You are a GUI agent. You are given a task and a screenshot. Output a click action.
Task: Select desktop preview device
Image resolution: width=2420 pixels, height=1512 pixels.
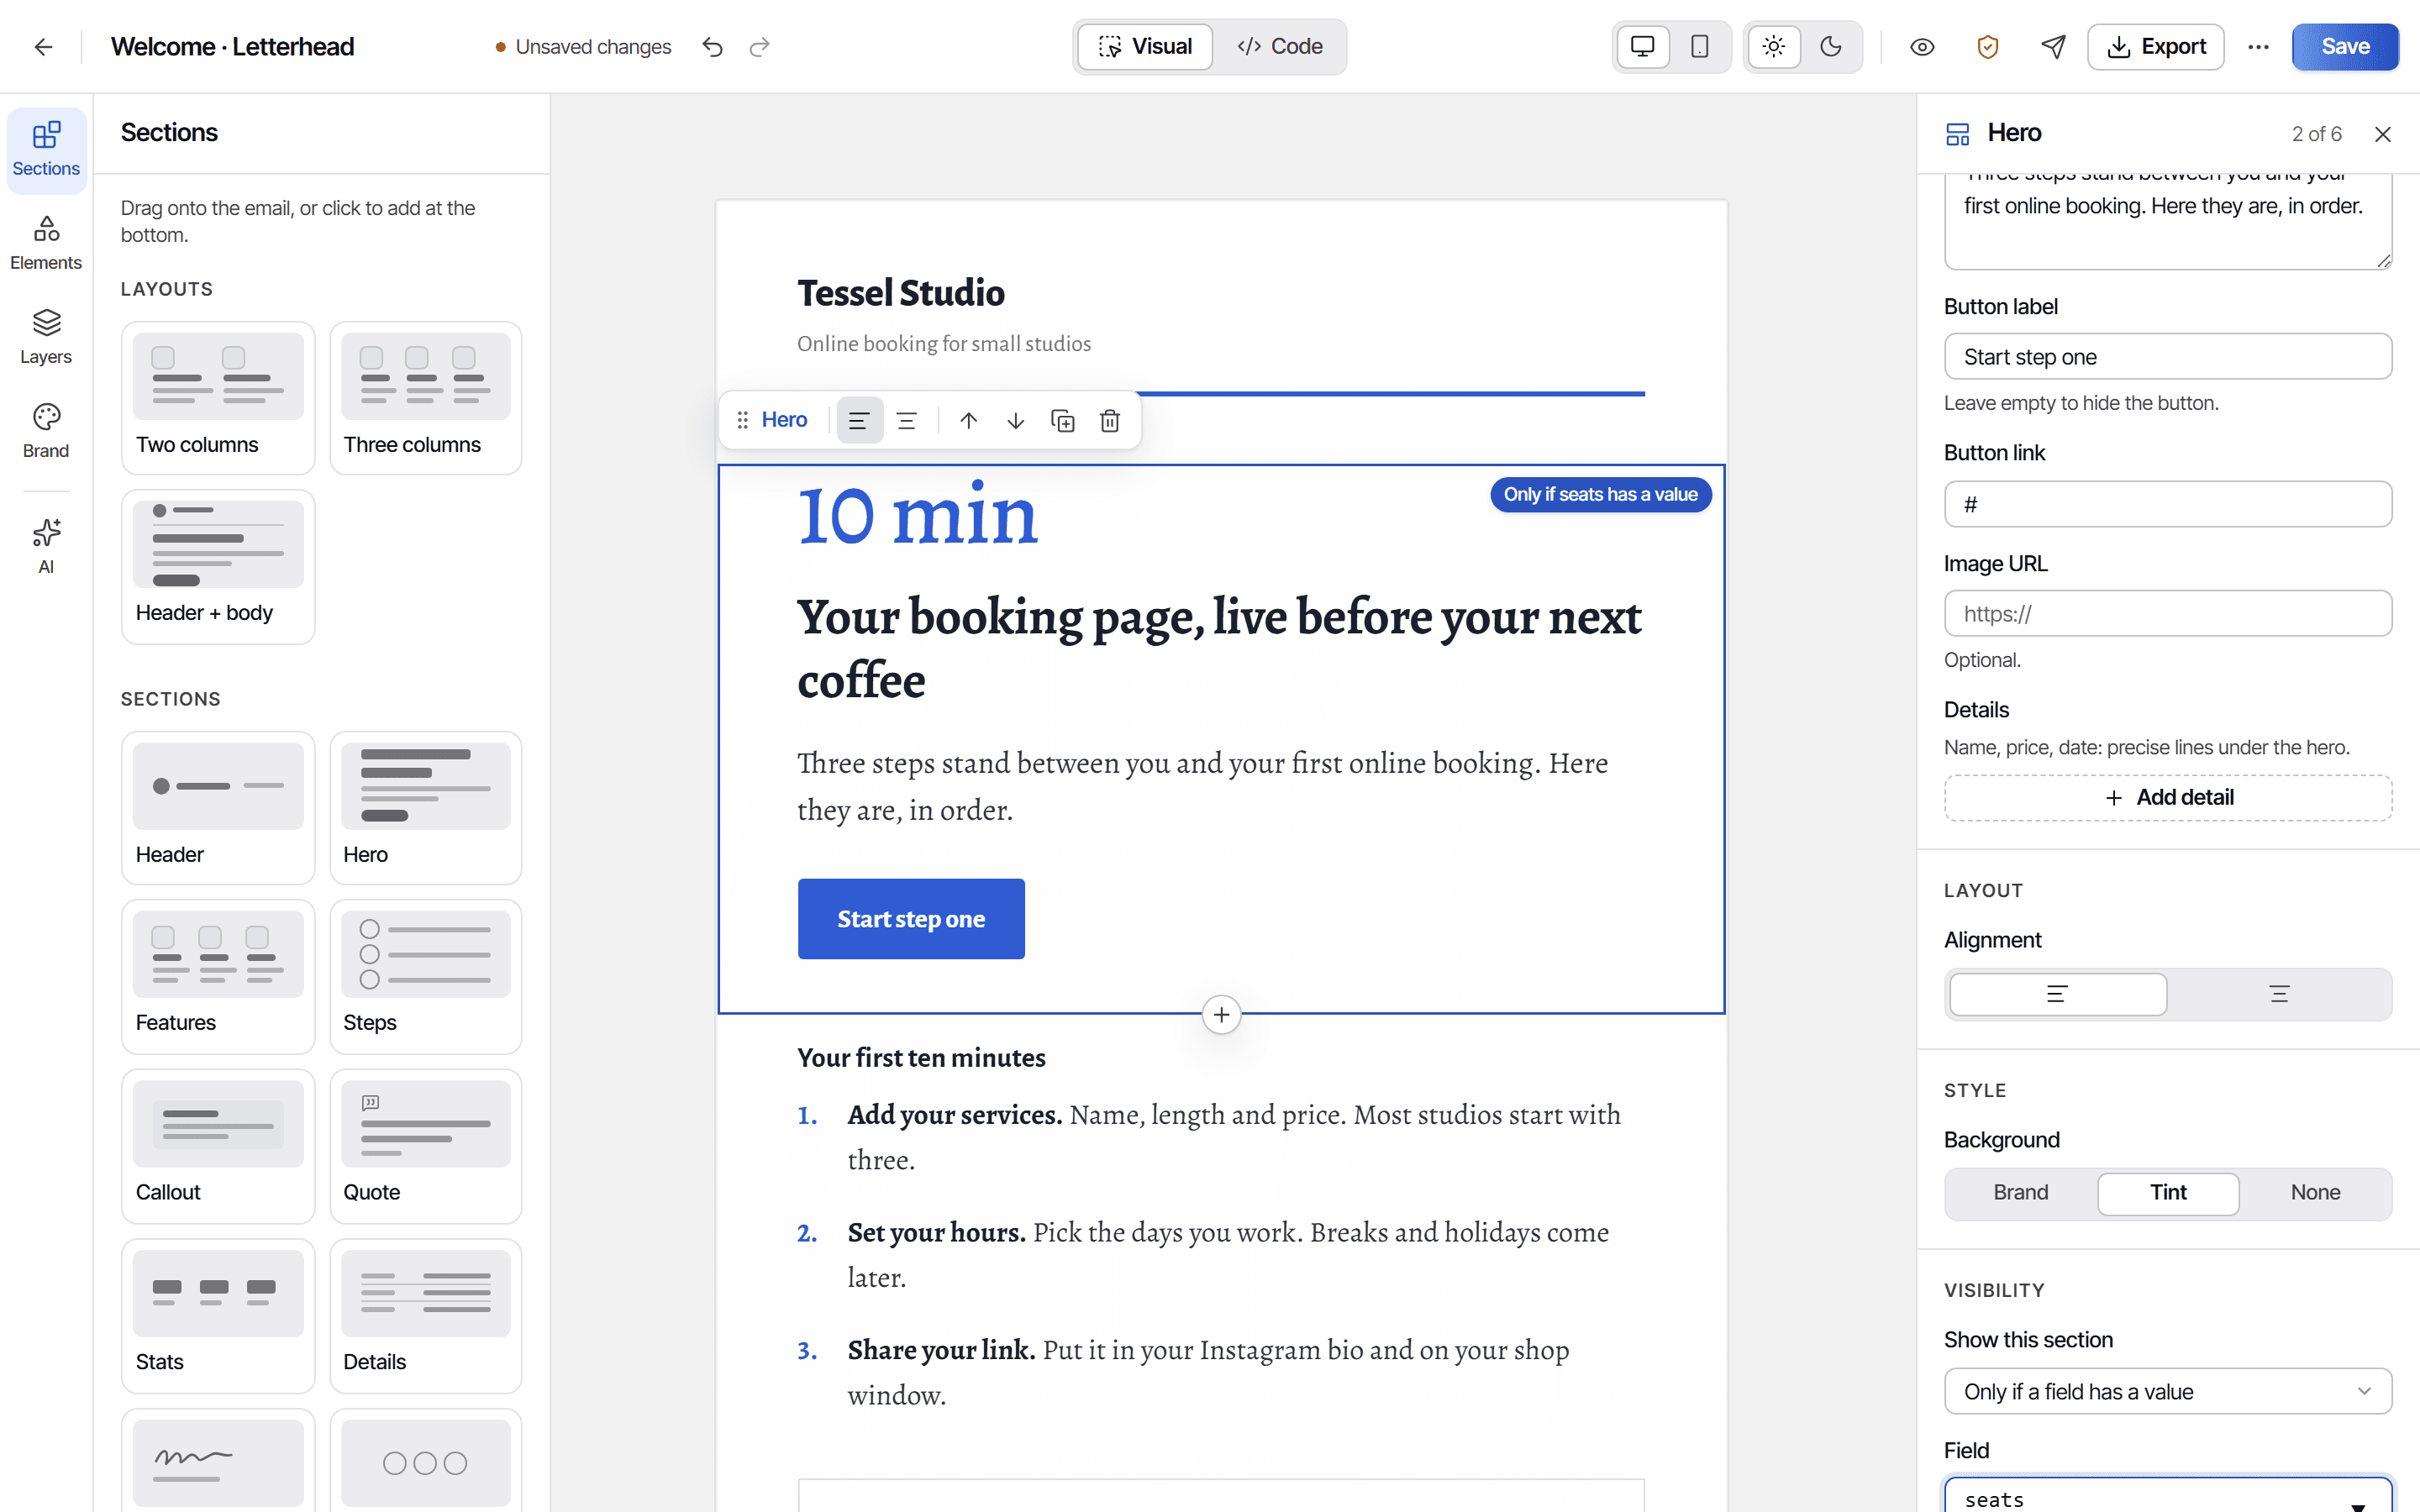pos(1643,47)
